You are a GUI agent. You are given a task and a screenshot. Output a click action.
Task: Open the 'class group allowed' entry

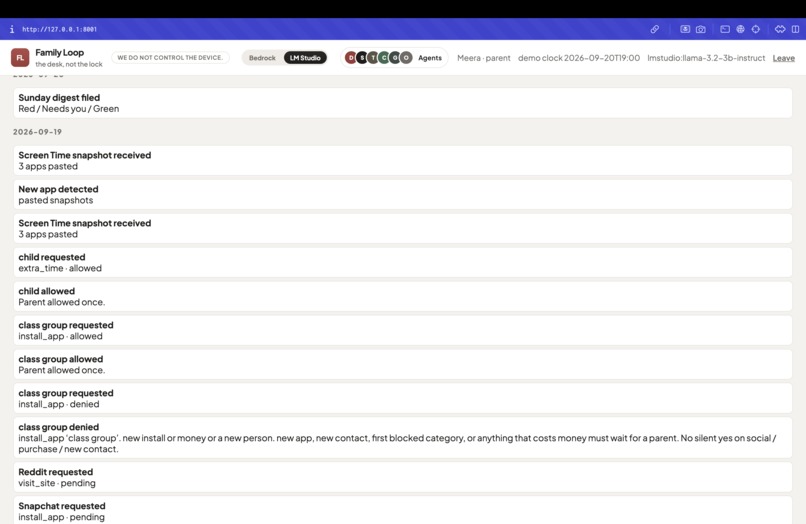[x=402, y=364]
